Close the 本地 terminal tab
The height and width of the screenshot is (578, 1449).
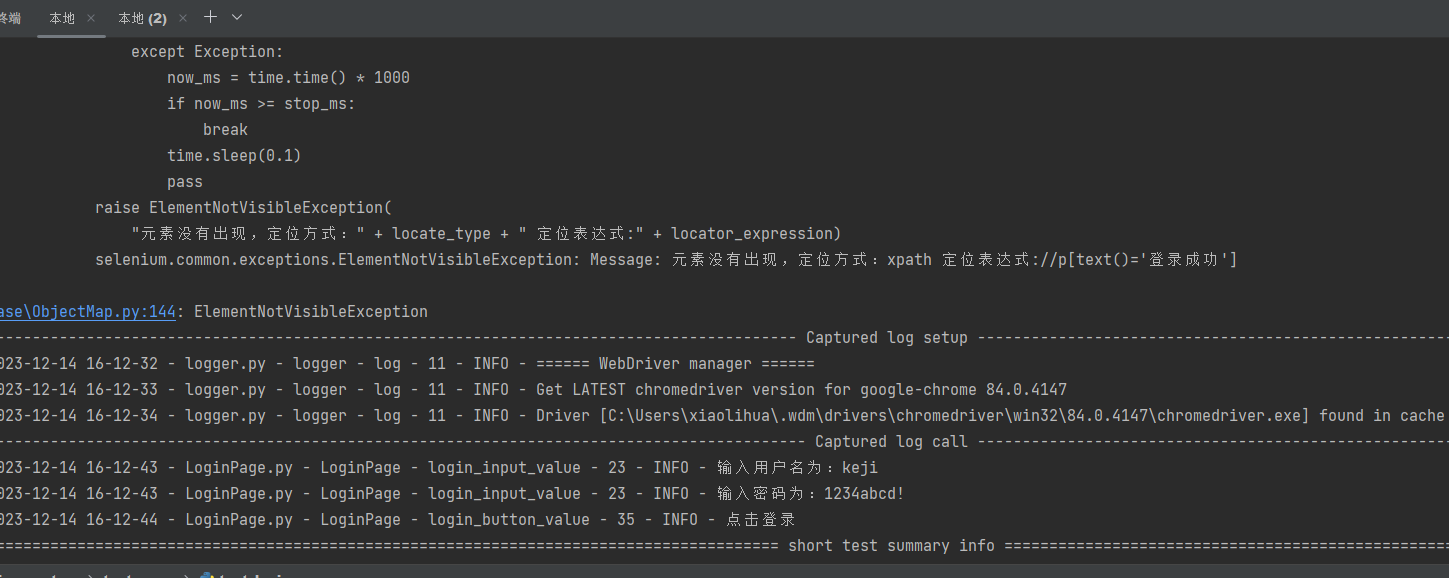92,18
